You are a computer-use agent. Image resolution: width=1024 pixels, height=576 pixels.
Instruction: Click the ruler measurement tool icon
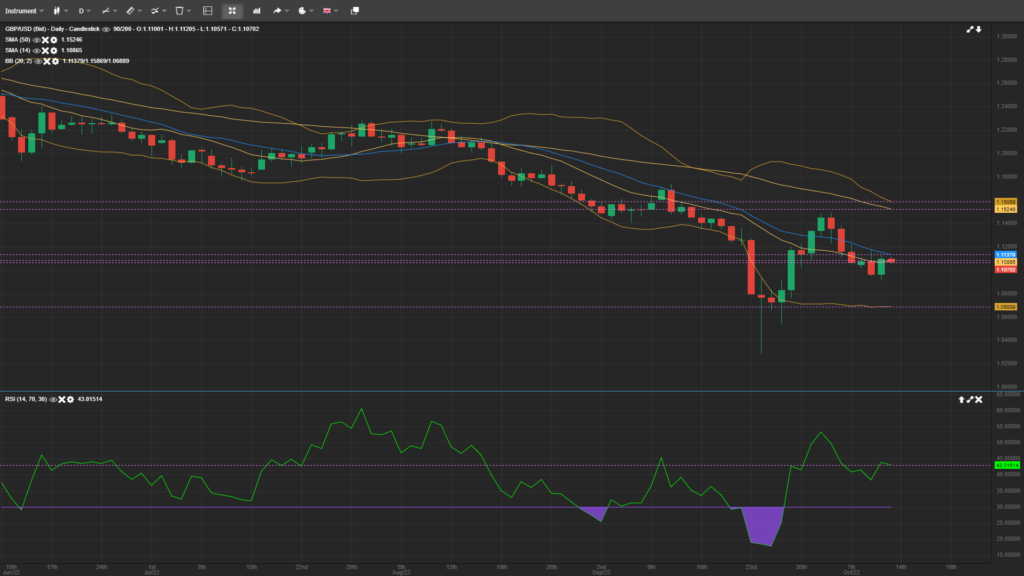[x=131, y=11]
